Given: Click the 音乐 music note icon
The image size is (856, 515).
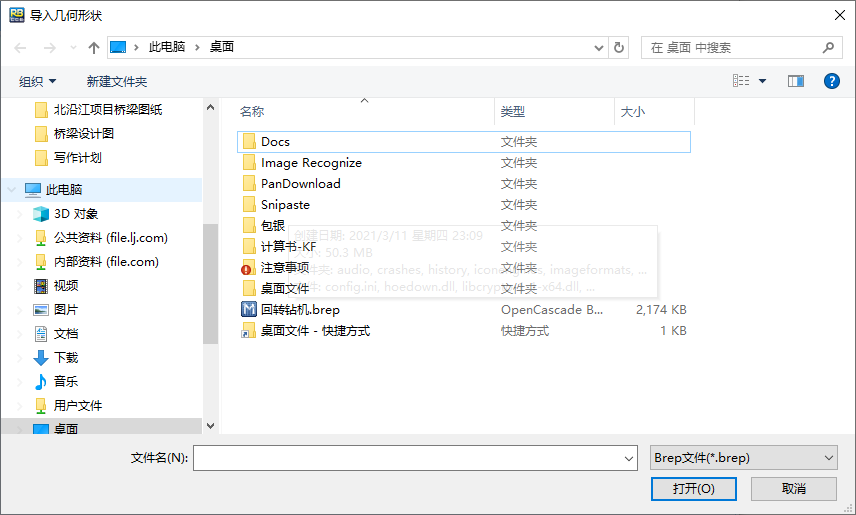Looking at the screenshot, I should [41, 382].
